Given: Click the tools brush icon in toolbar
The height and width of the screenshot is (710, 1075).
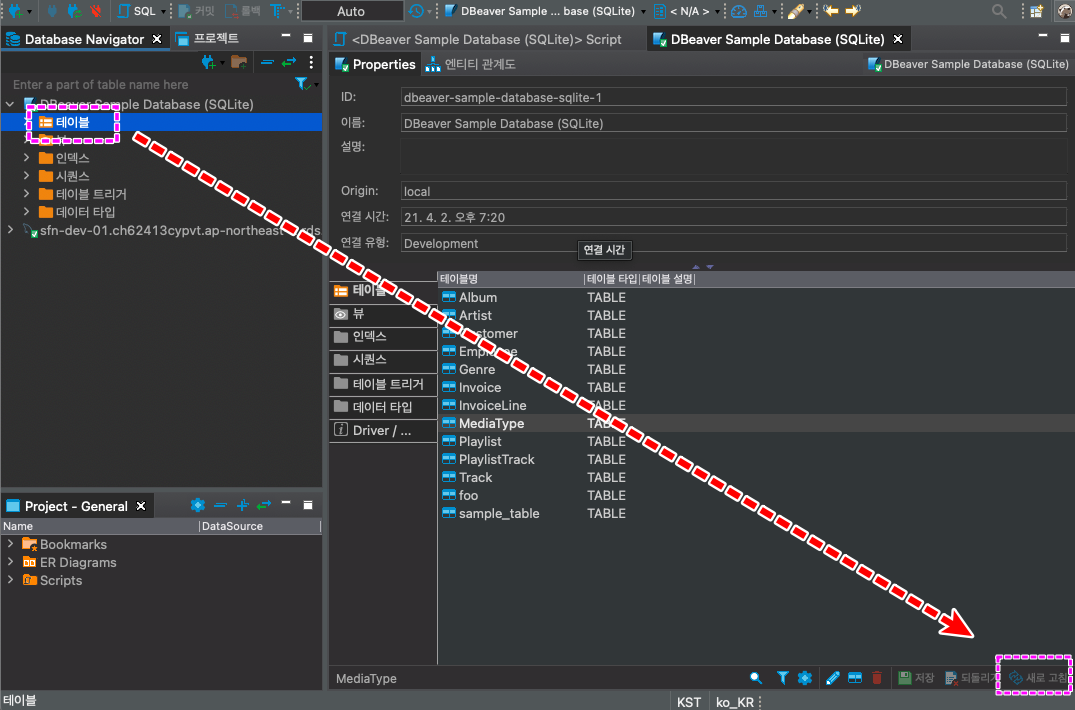Looking at the screenshot, I should coord(795,11).
